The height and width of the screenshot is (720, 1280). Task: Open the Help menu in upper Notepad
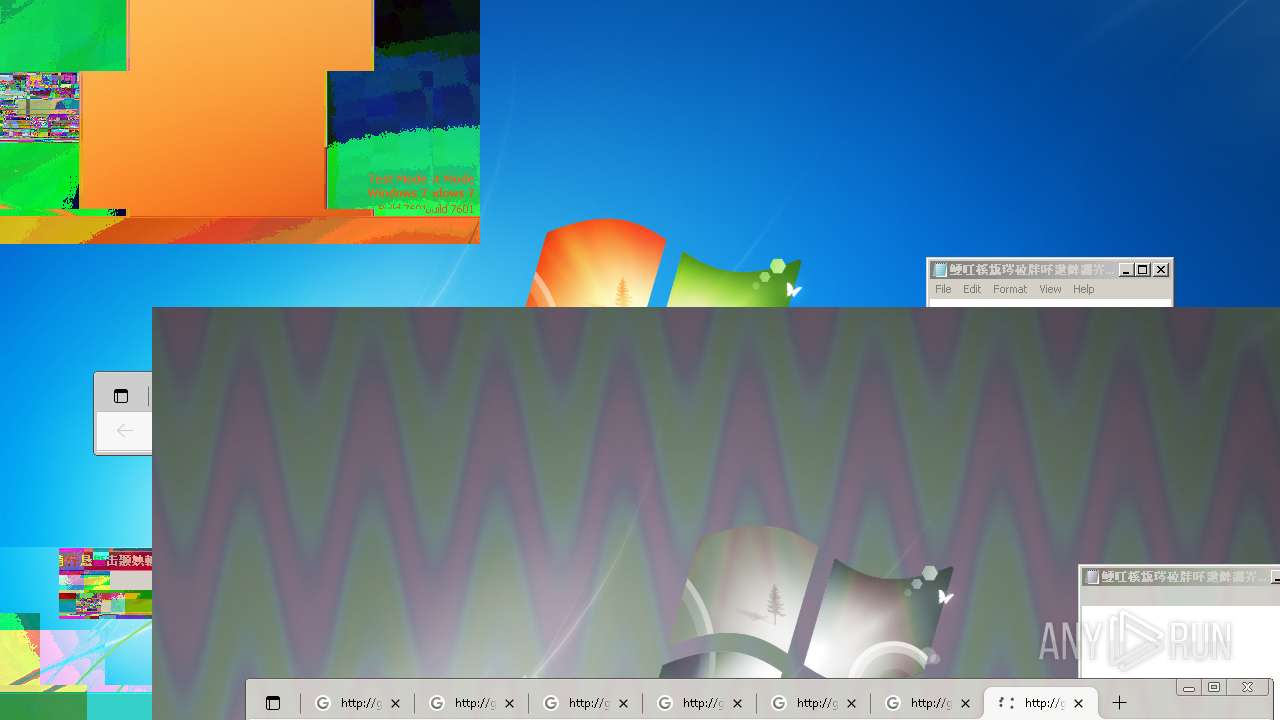(1084, 289)
